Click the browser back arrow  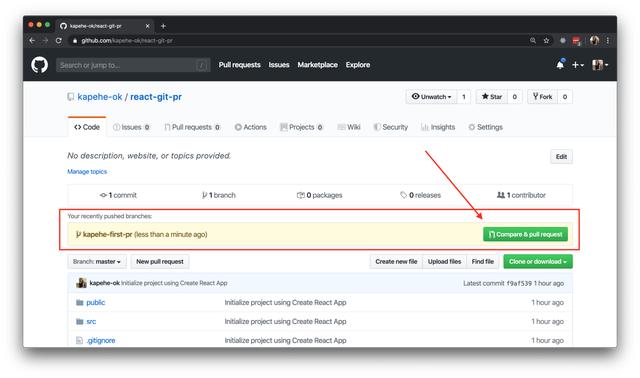tap(32, 40)
